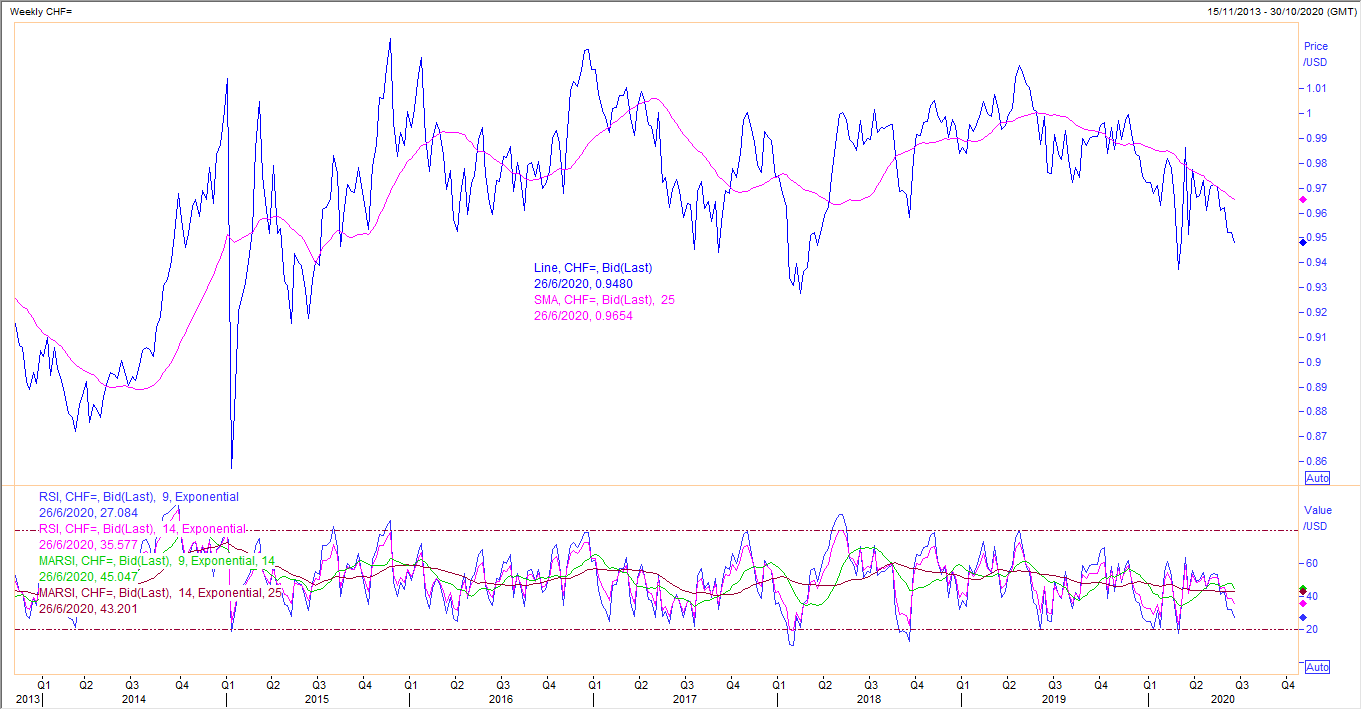Click the line value '26/6/2020, 0.9480'
Image resolution: width=1362 pixels, height=710 pixels.
point(583,284)
